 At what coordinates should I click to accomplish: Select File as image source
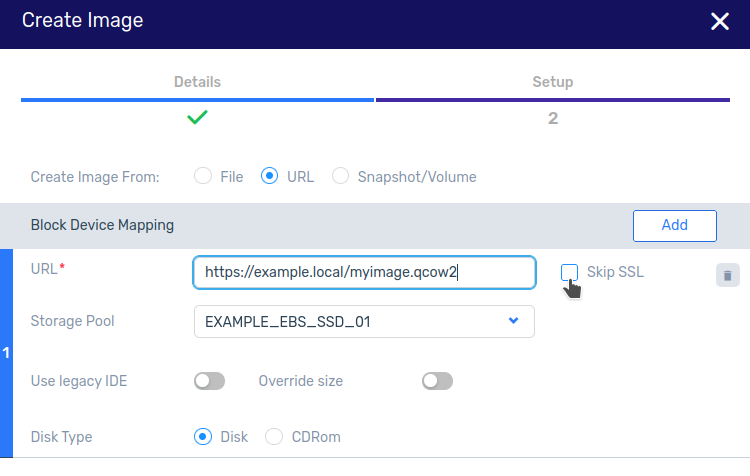coord(203,176)
